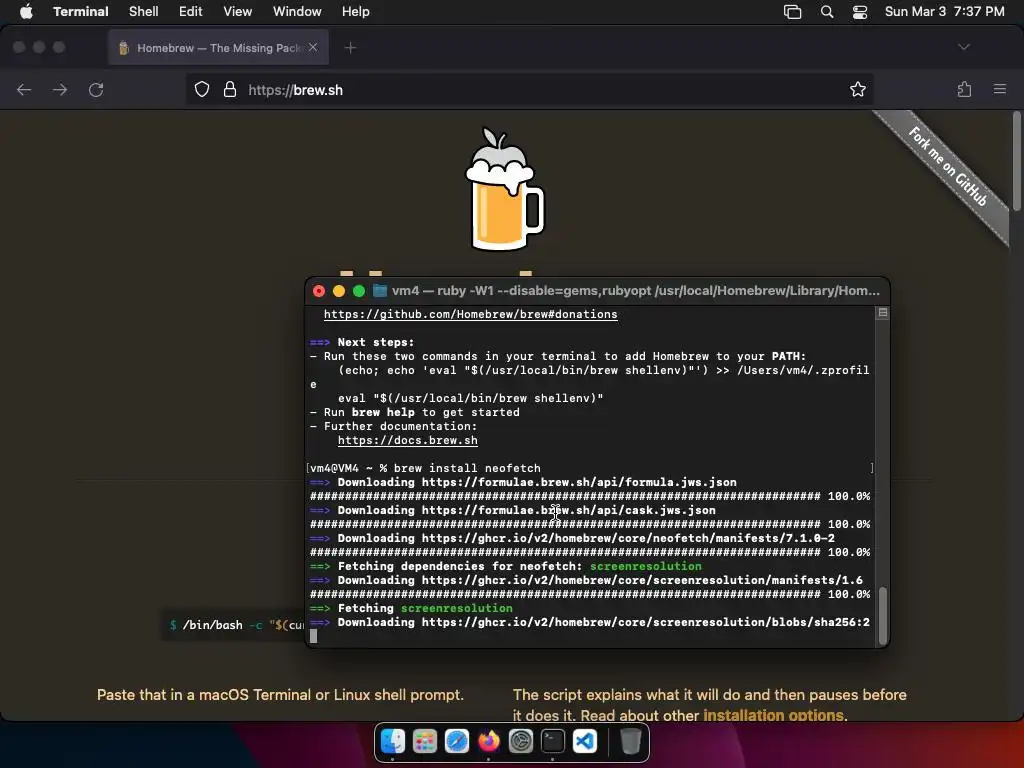
Task: Open Spotlight search in menu bar
Action: 827,12
